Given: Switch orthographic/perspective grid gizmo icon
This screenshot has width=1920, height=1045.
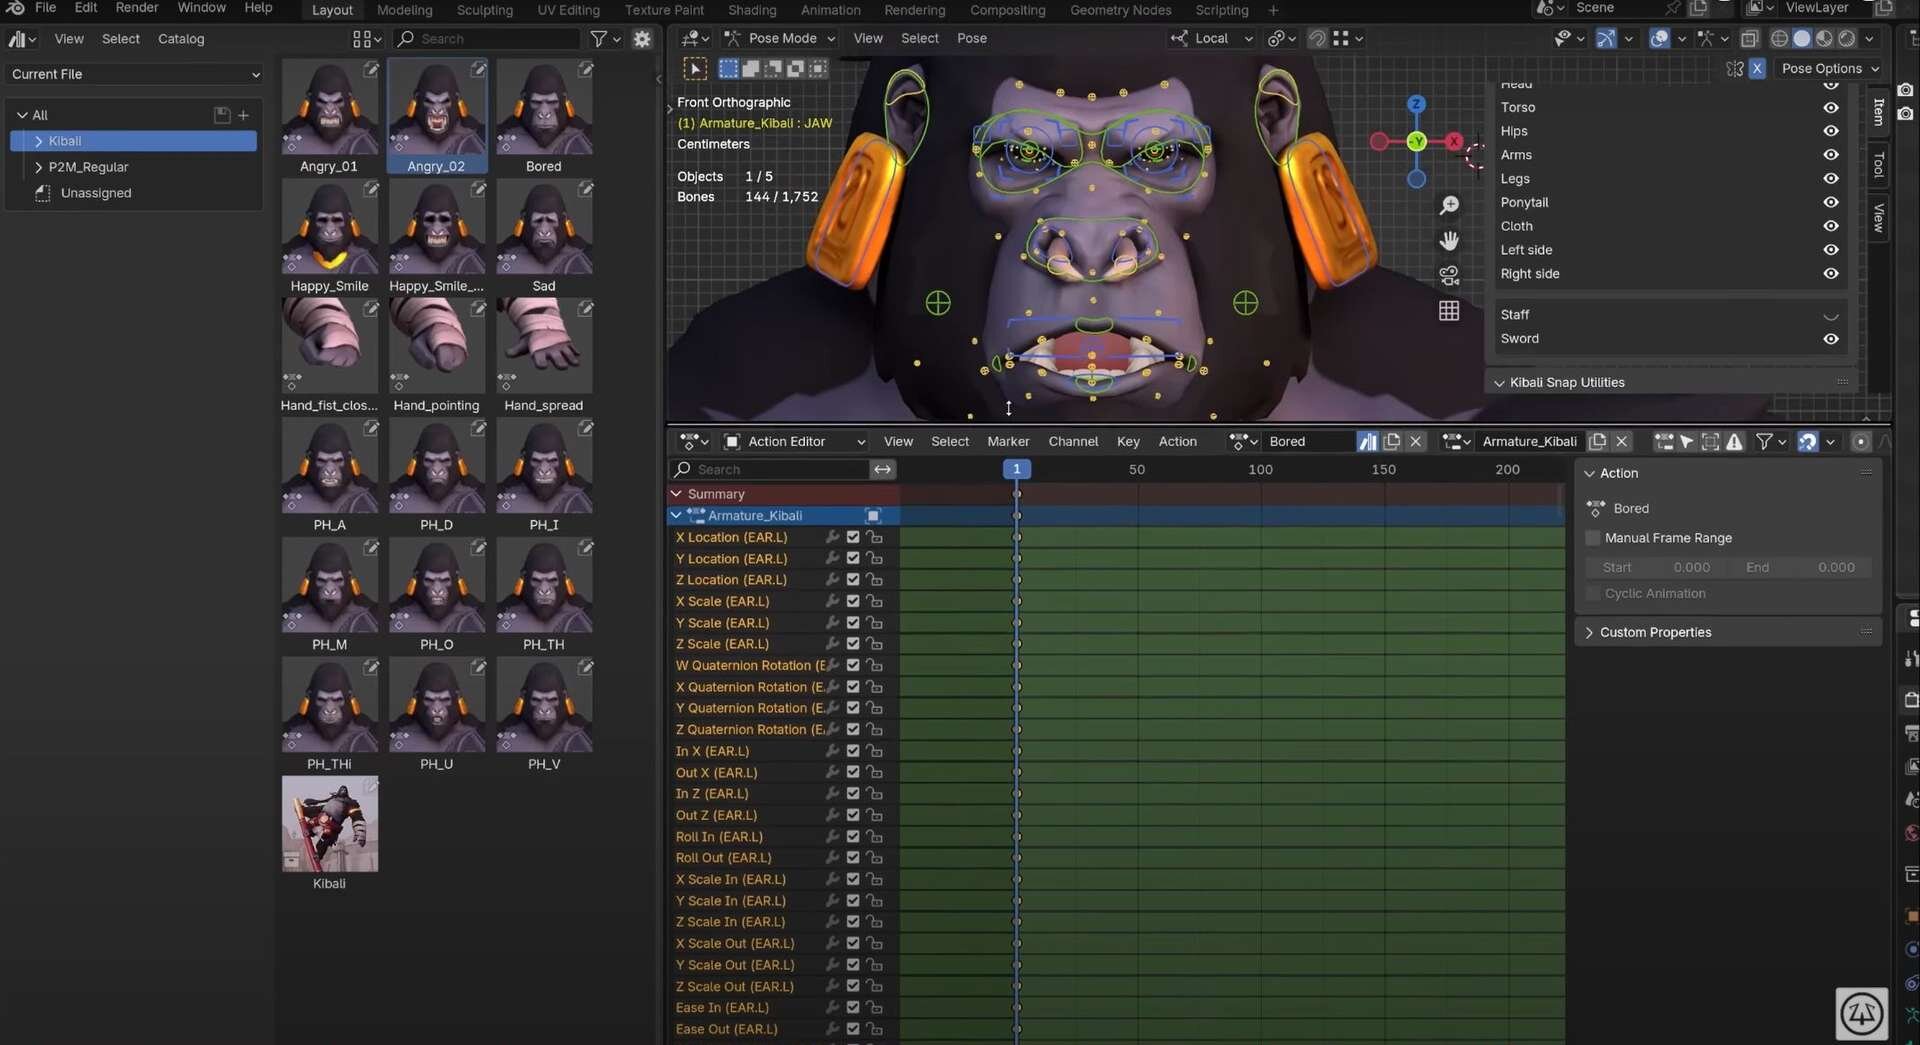Looking at the screenshot, I should tap(1449, 311).
